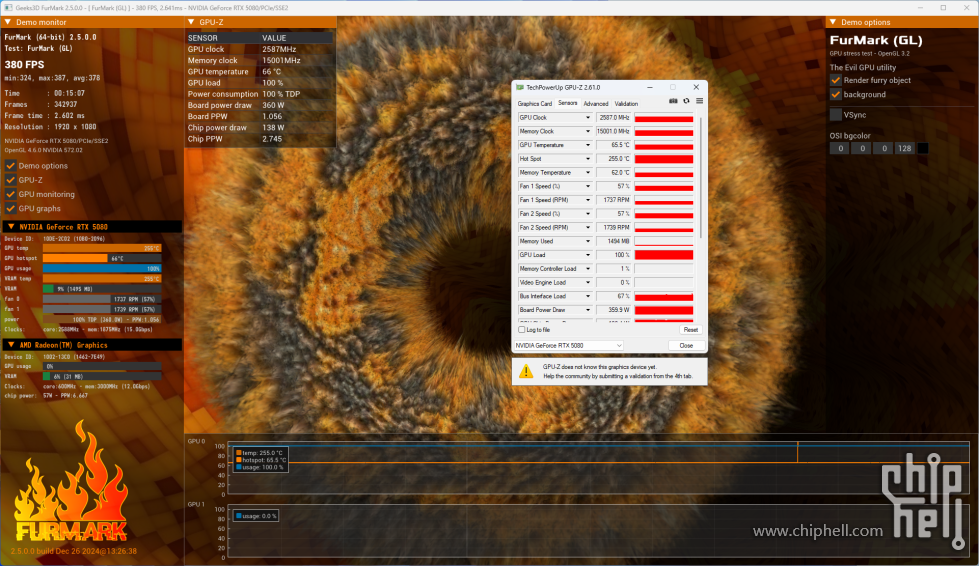This screenshot has width=979, height=566.
Task: Click the GPU-Z title bar app icon
Action: pyautogui.click(x=520, y=87)
